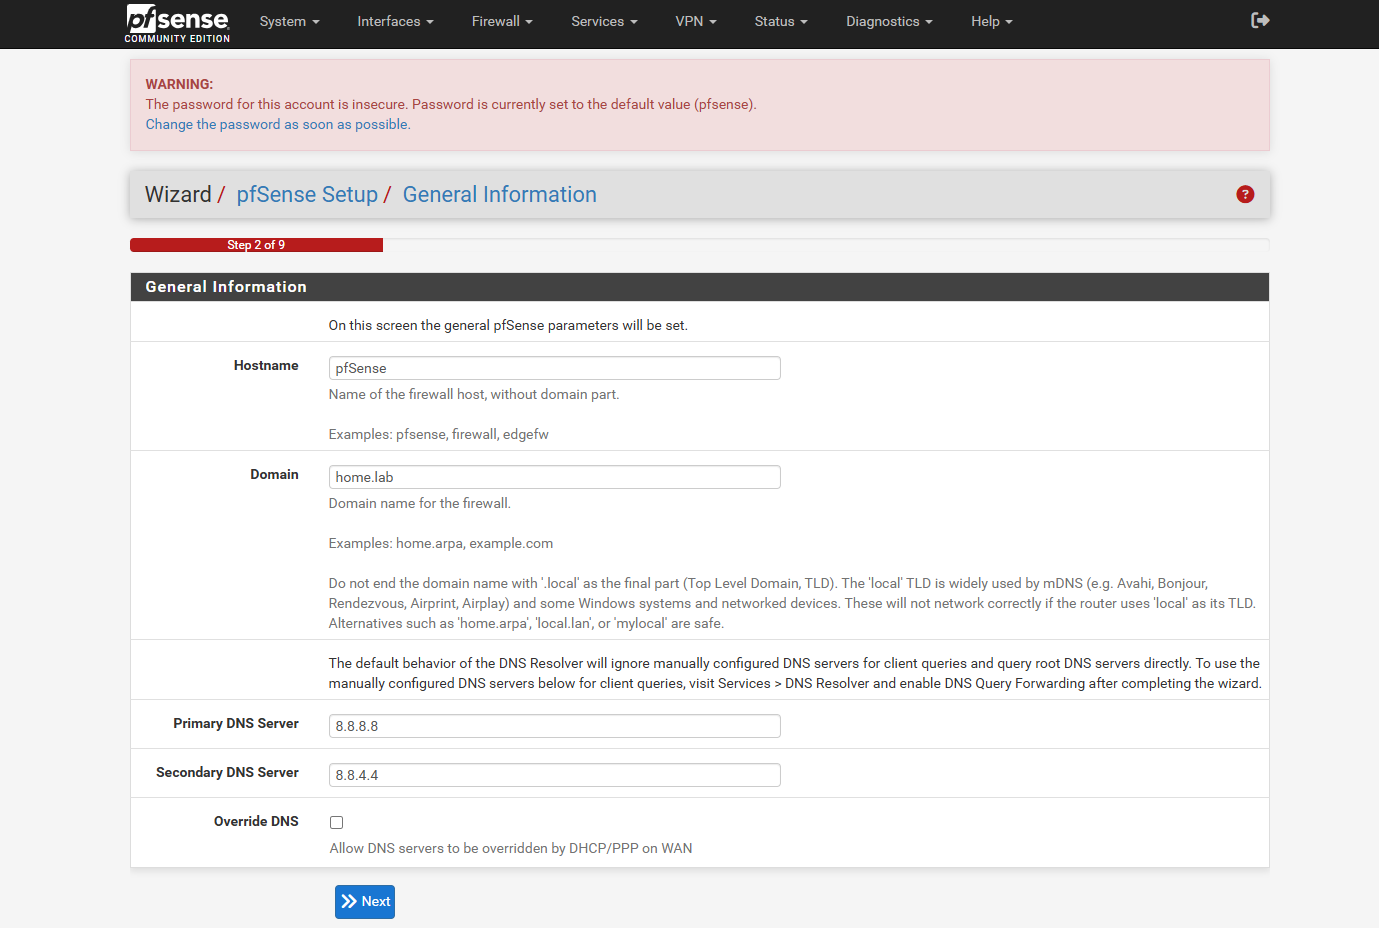1379x928 pixels.
Task: Open the Help menu
Action: click(992, 21)
